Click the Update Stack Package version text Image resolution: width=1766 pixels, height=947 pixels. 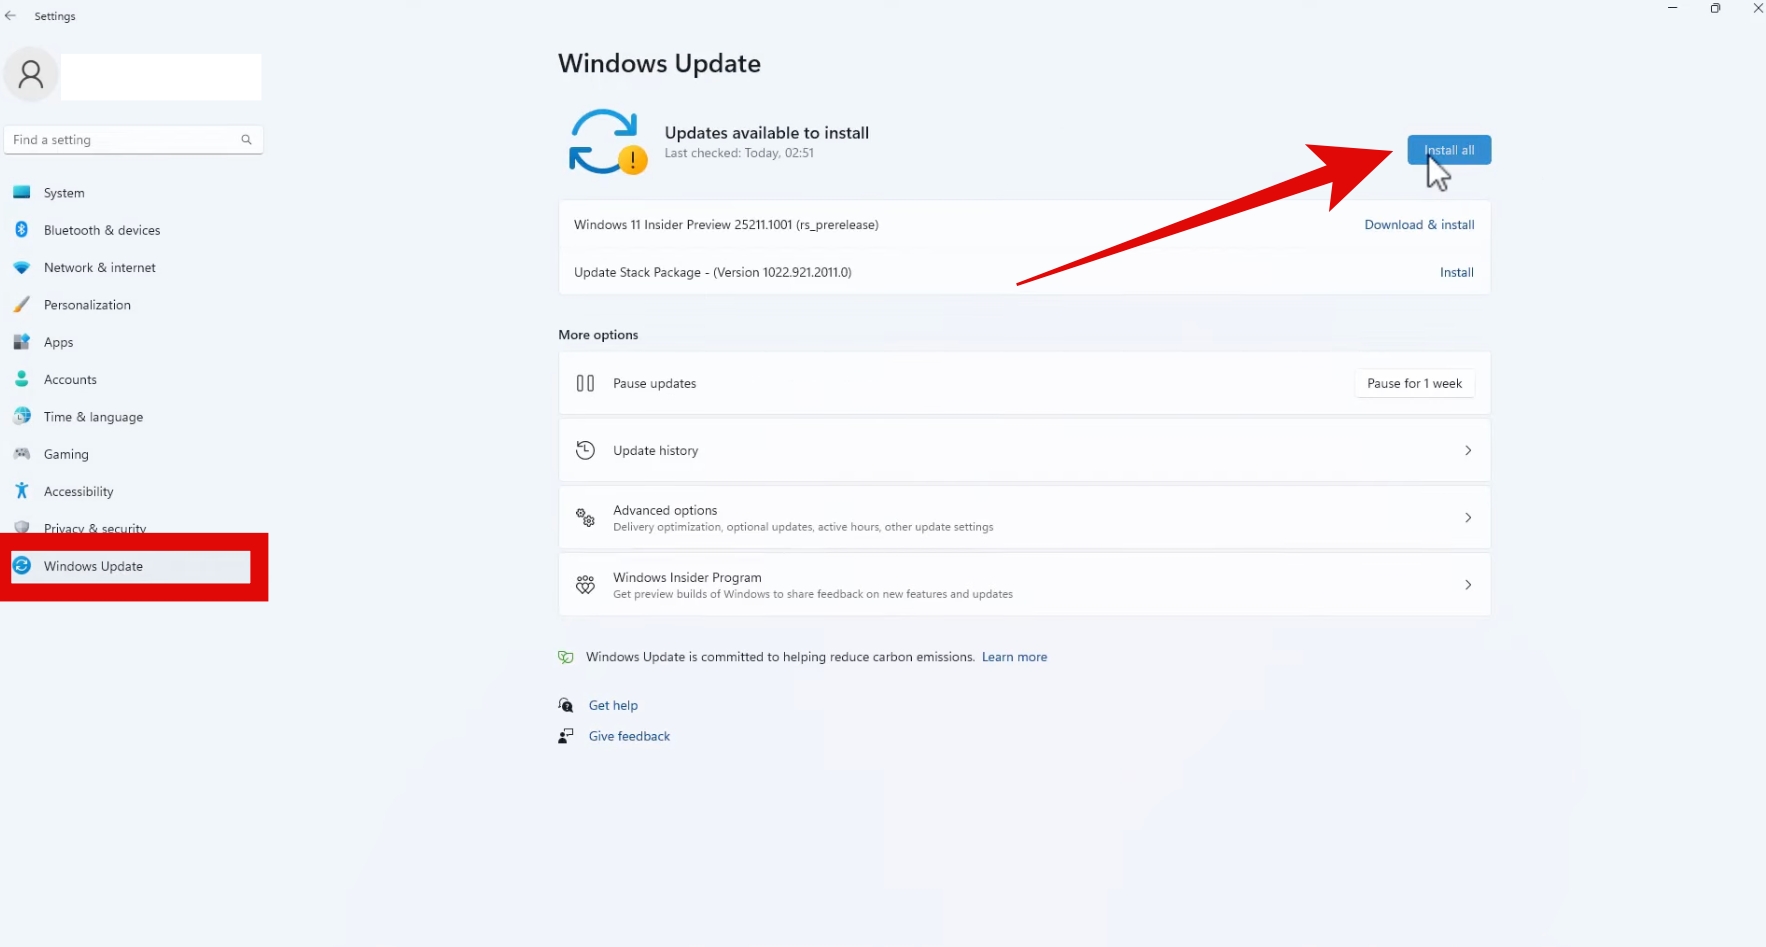pos(713,272)
